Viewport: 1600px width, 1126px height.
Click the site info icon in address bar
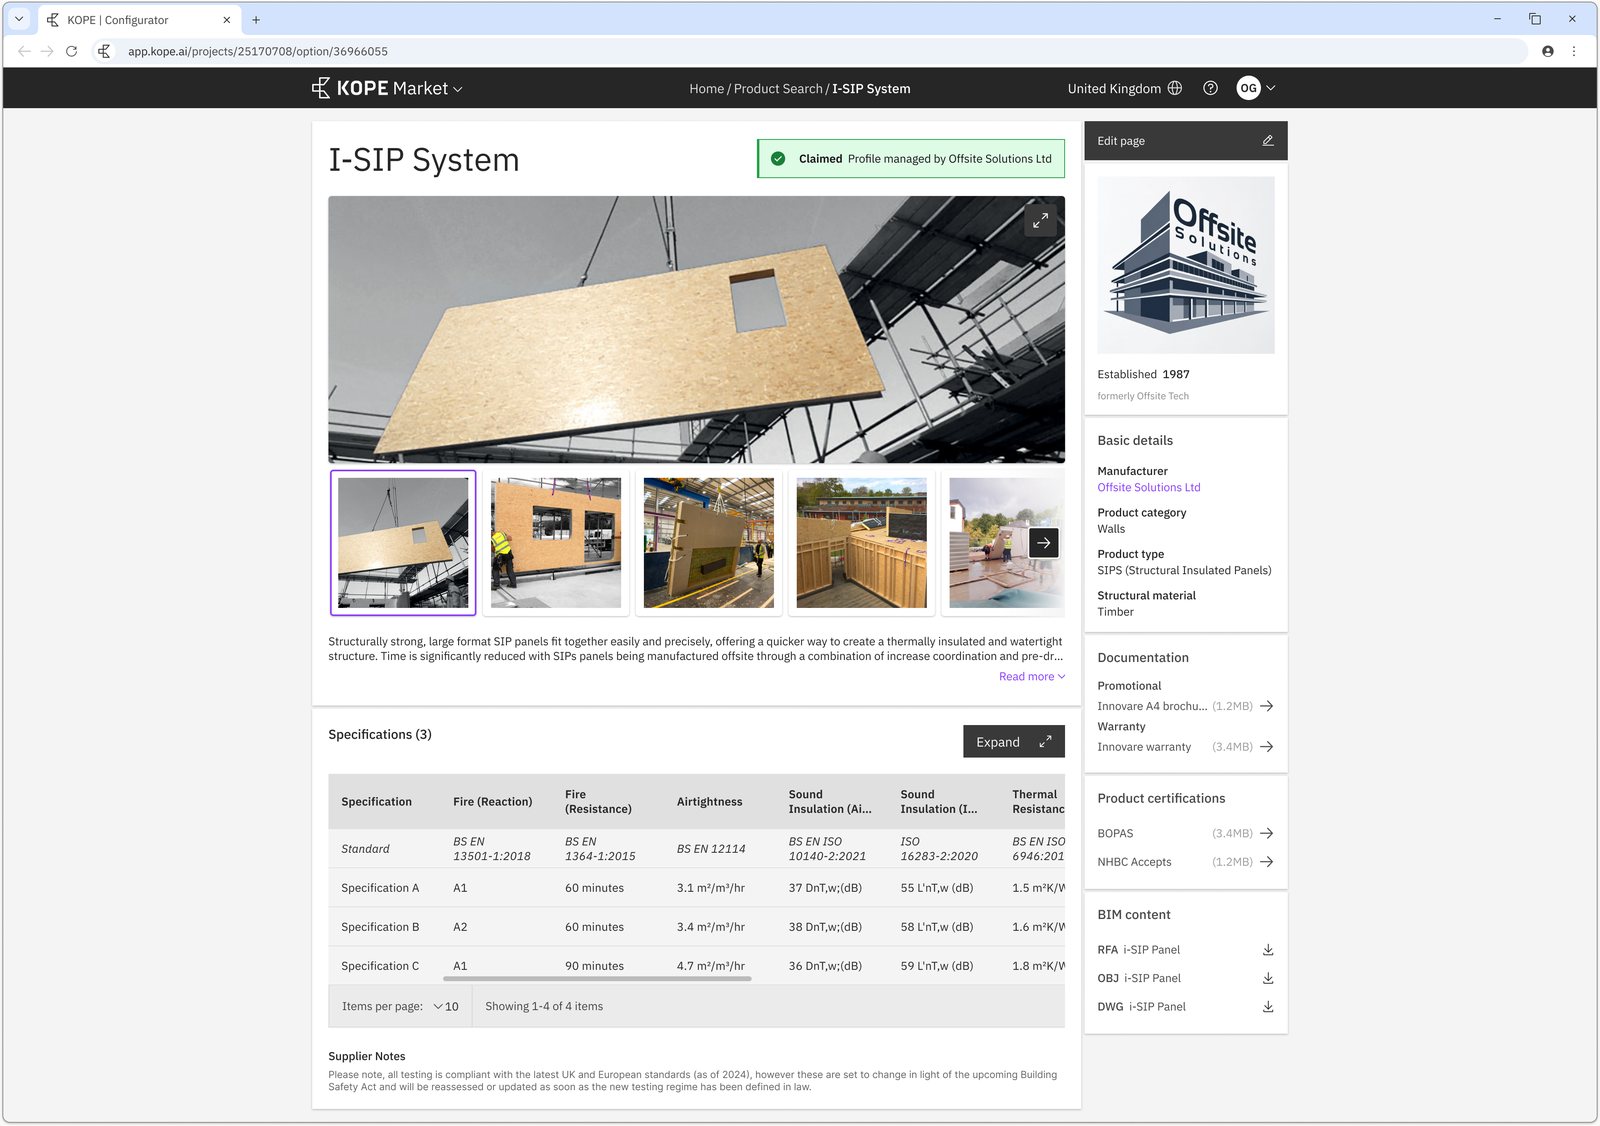tap(104, 51)
